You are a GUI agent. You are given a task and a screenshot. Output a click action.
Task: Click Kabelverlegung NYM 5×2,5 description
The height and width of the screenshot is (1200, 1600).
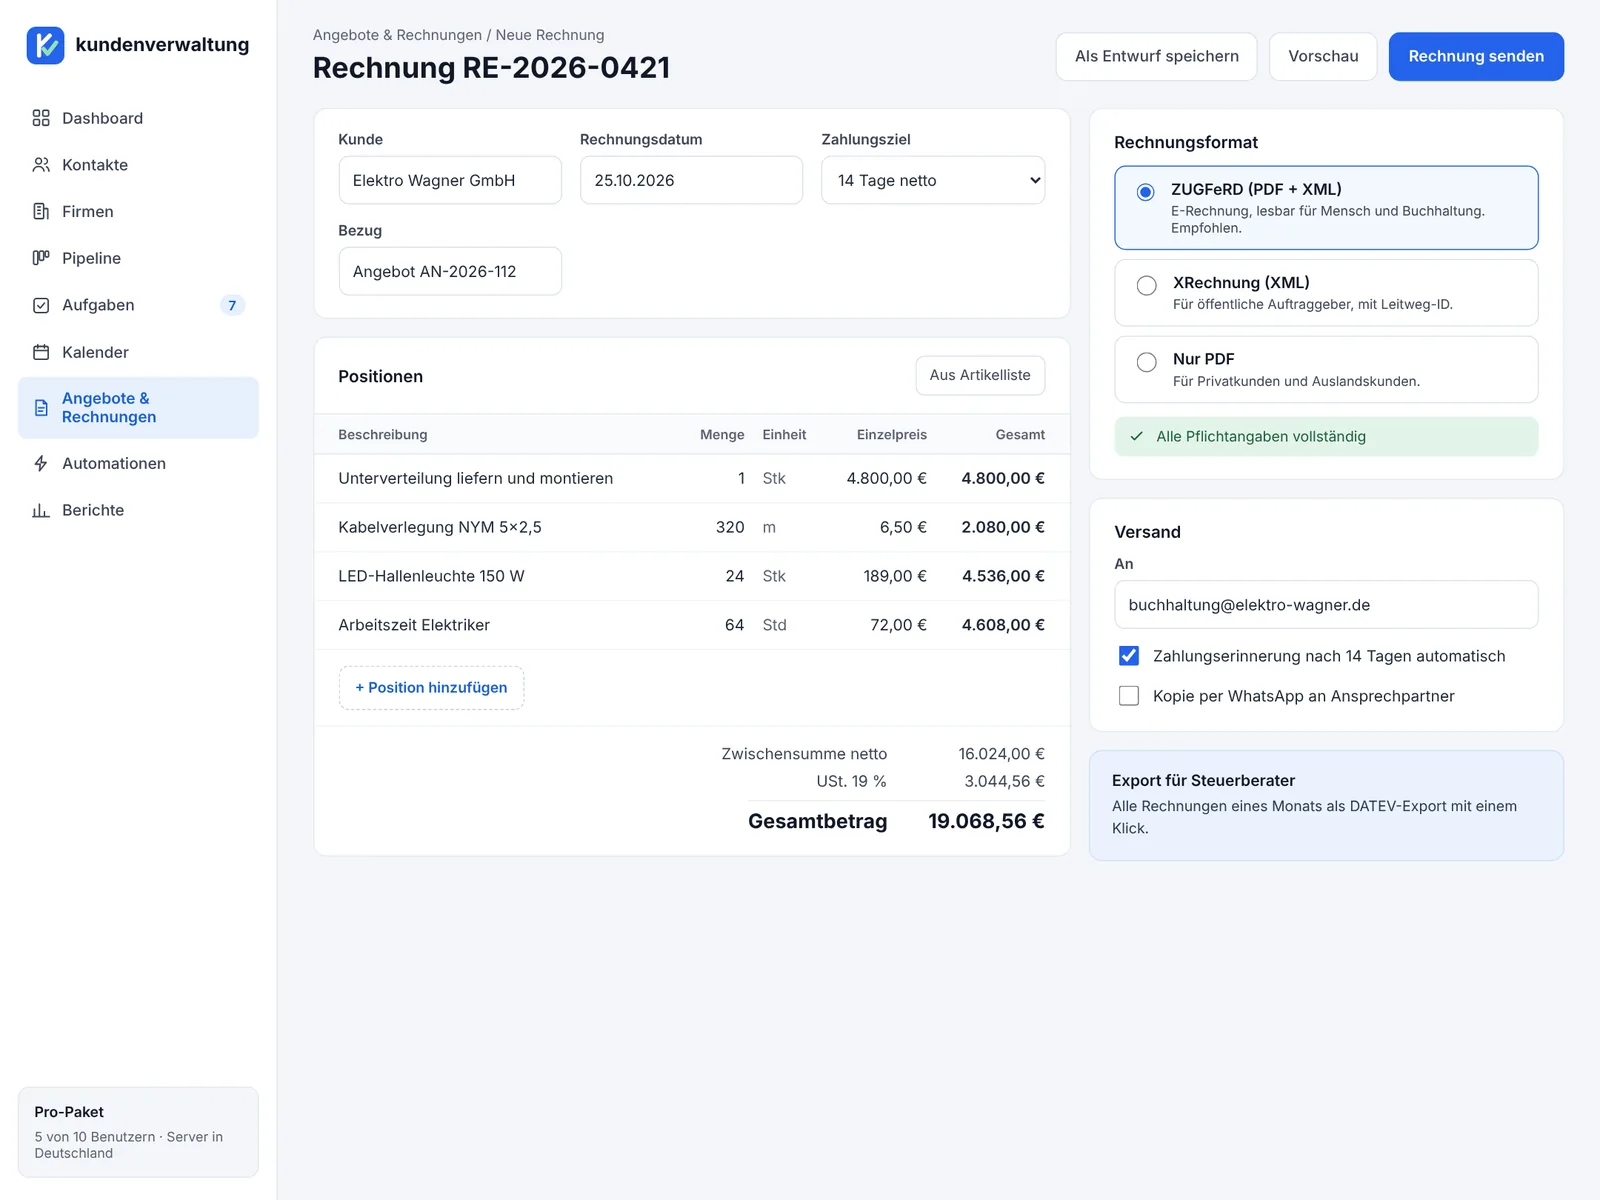click(440, 527)
